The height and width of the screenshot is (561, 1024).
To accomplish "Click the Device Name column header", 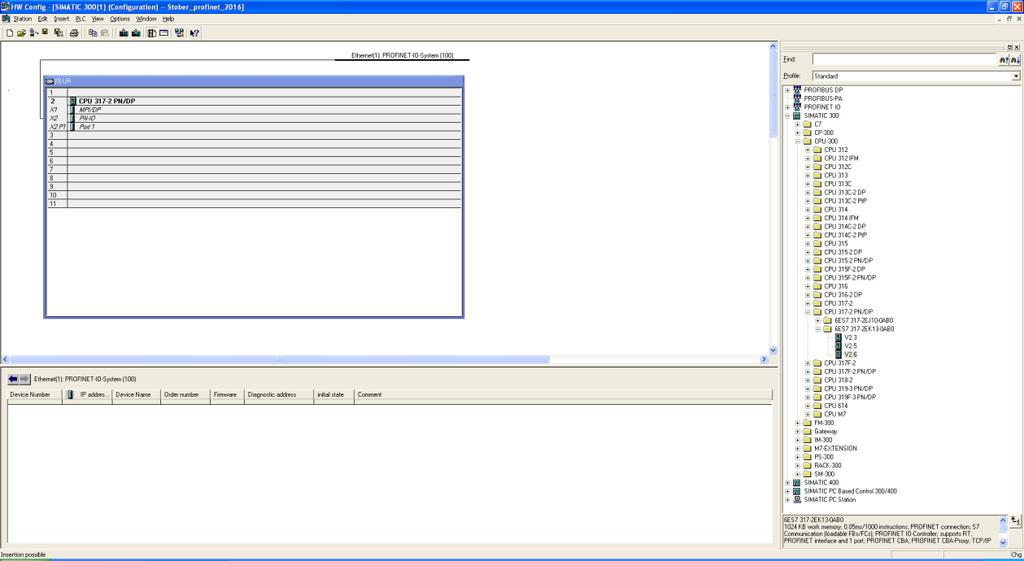I will (x=136, y=395).
